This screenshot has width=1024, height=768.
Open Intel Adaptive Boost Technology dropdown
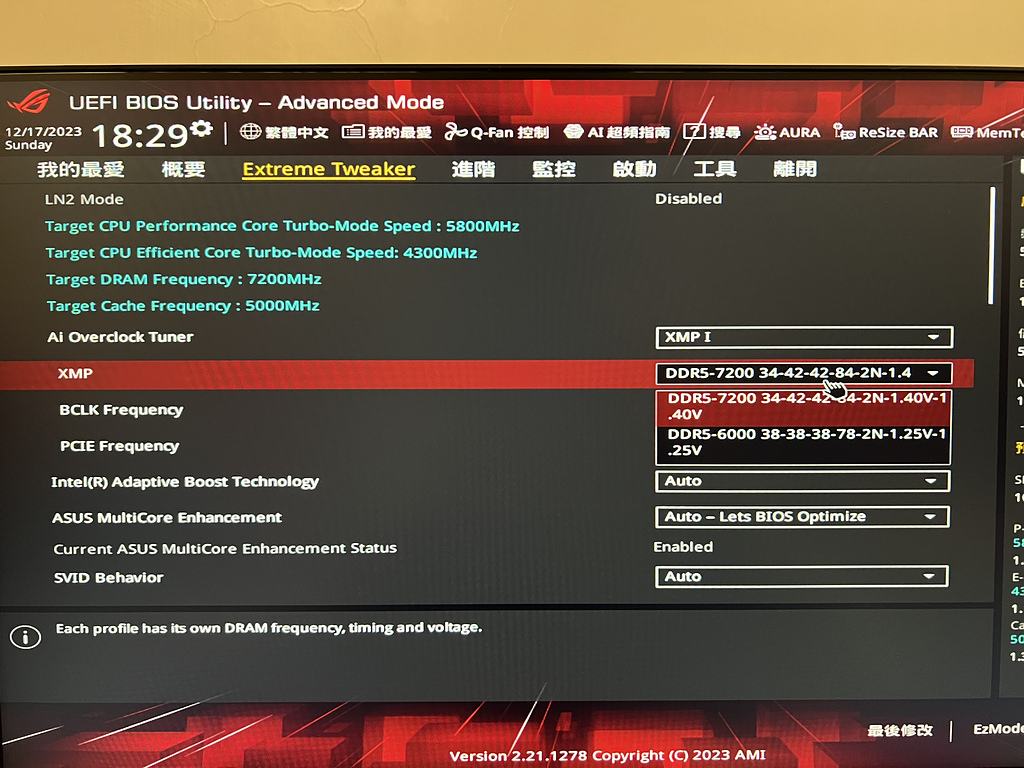pyautogui.click(x=803, y=481)
